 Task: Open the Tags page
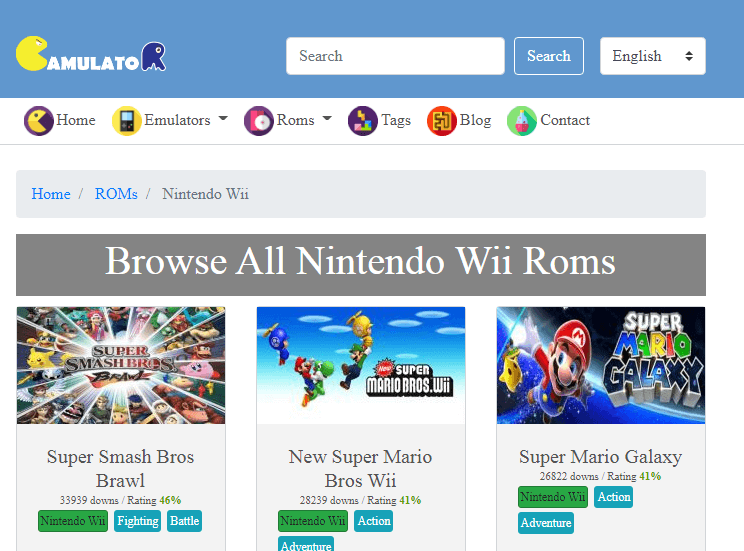pos(396,120)
